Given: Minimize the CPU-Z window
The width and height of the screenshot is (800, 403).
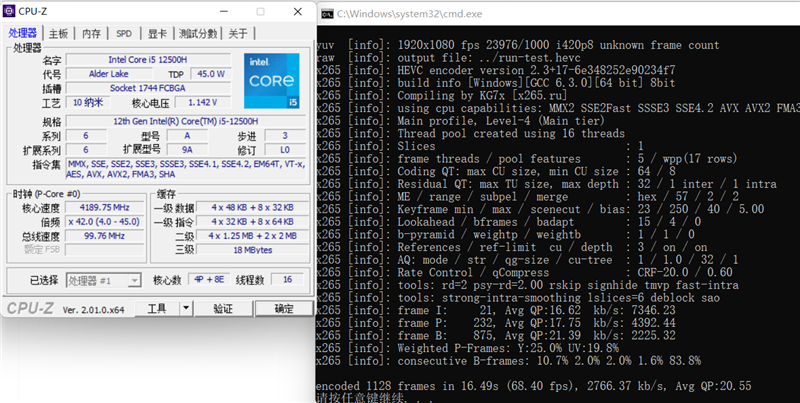Looking at the screenshot, I should (x=223, y=12).
